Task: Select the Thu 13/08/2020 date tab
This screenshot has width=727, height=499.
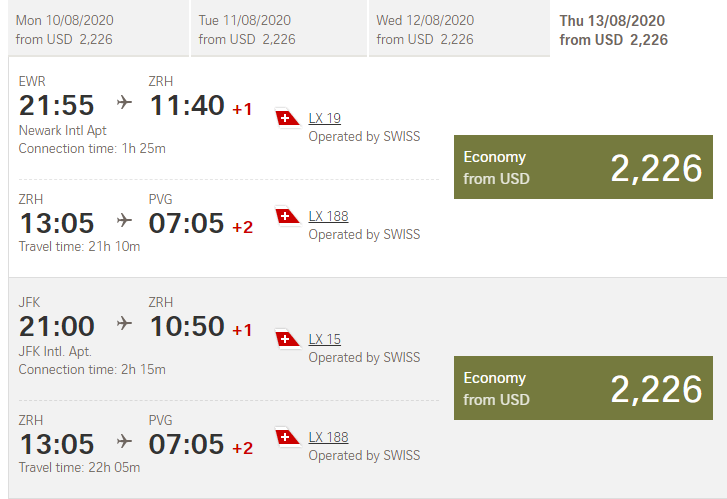Action: [x=638, y=30]
